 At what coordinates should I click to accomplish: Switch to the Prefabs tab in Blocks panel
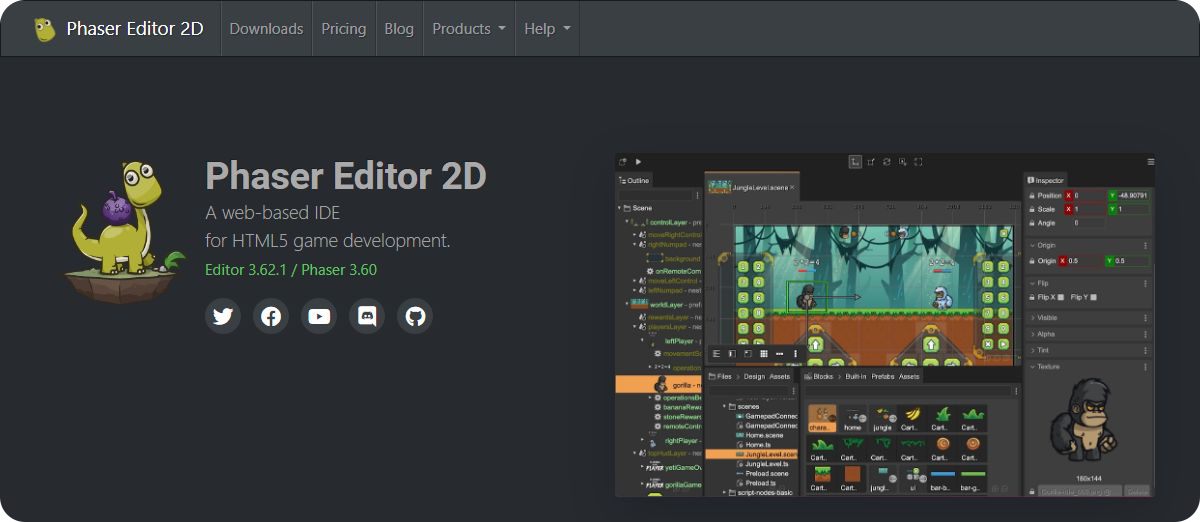point(882,376)
